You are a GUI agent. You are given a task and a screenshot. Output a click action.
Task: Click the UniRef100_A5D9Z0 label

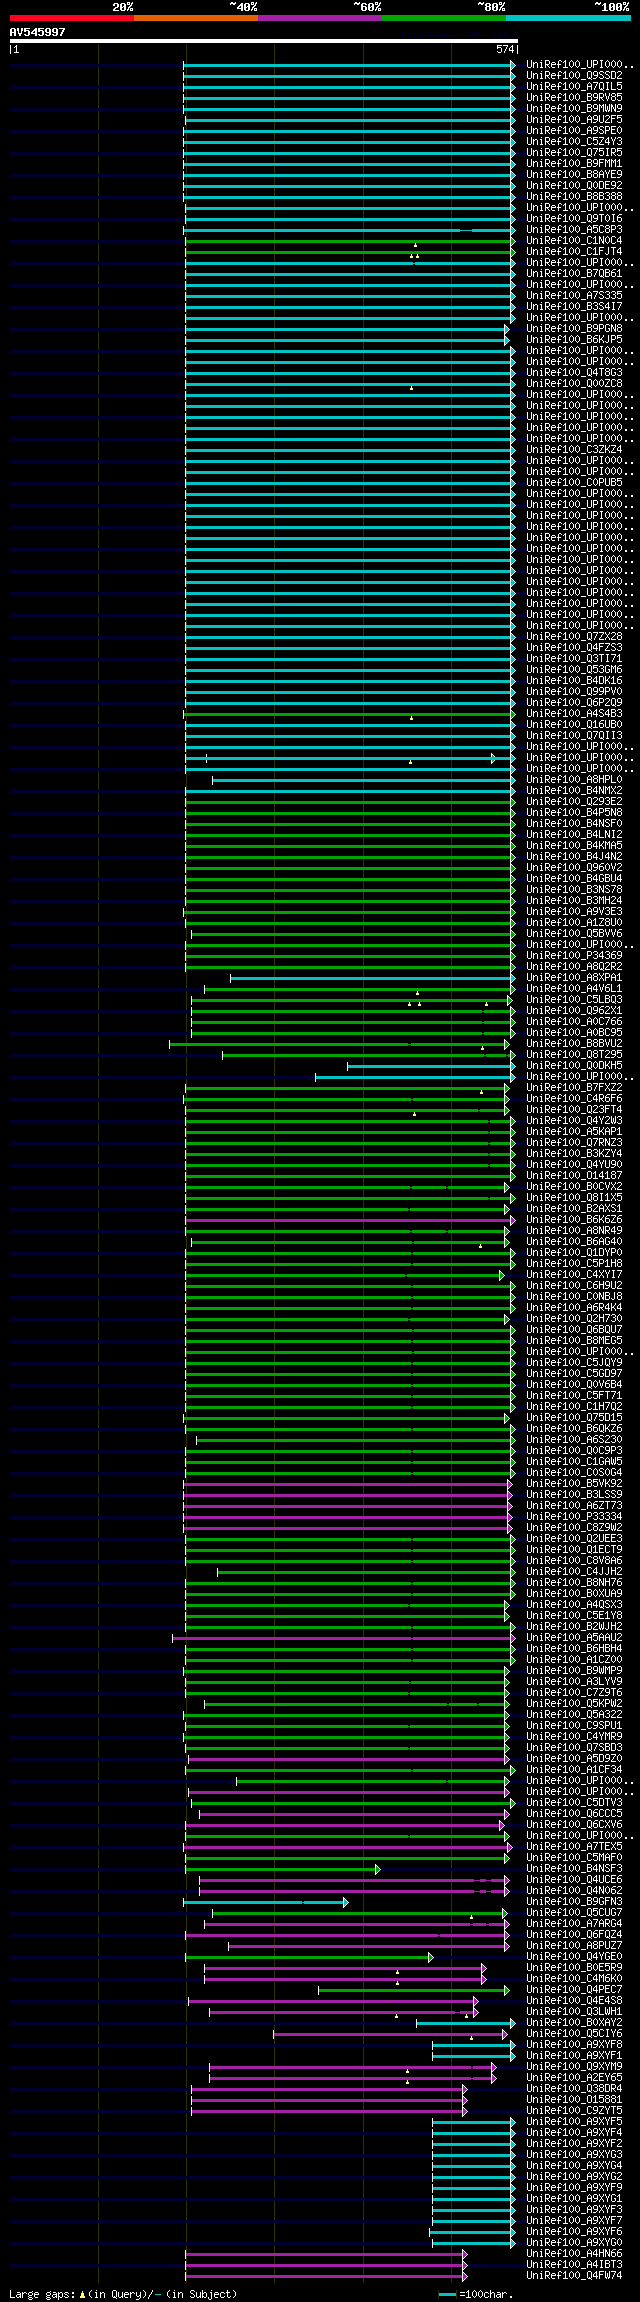pos(574,1758)
